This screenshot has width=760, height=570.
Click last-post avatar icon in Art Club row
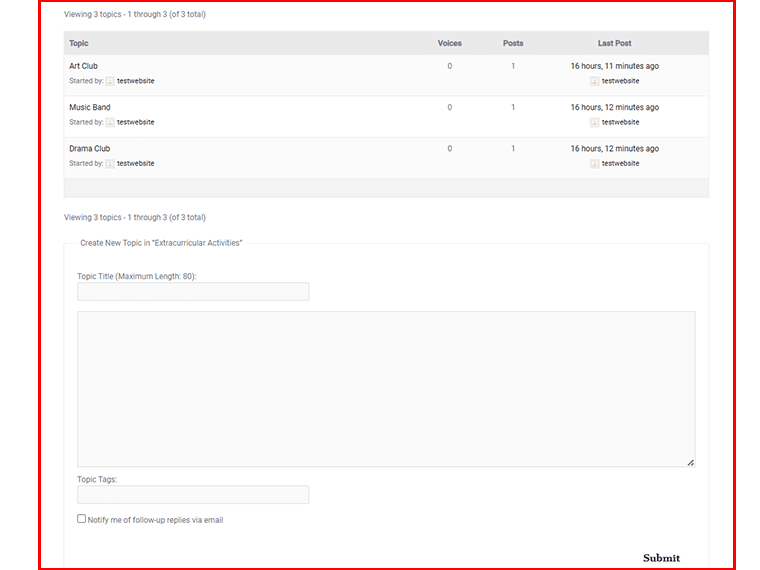tap(594, 81)
